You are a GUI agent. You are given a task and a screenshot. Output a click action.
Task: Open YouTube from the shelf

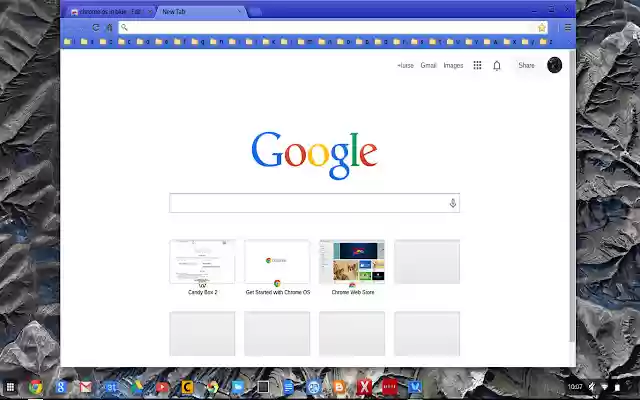click(162, 387)
